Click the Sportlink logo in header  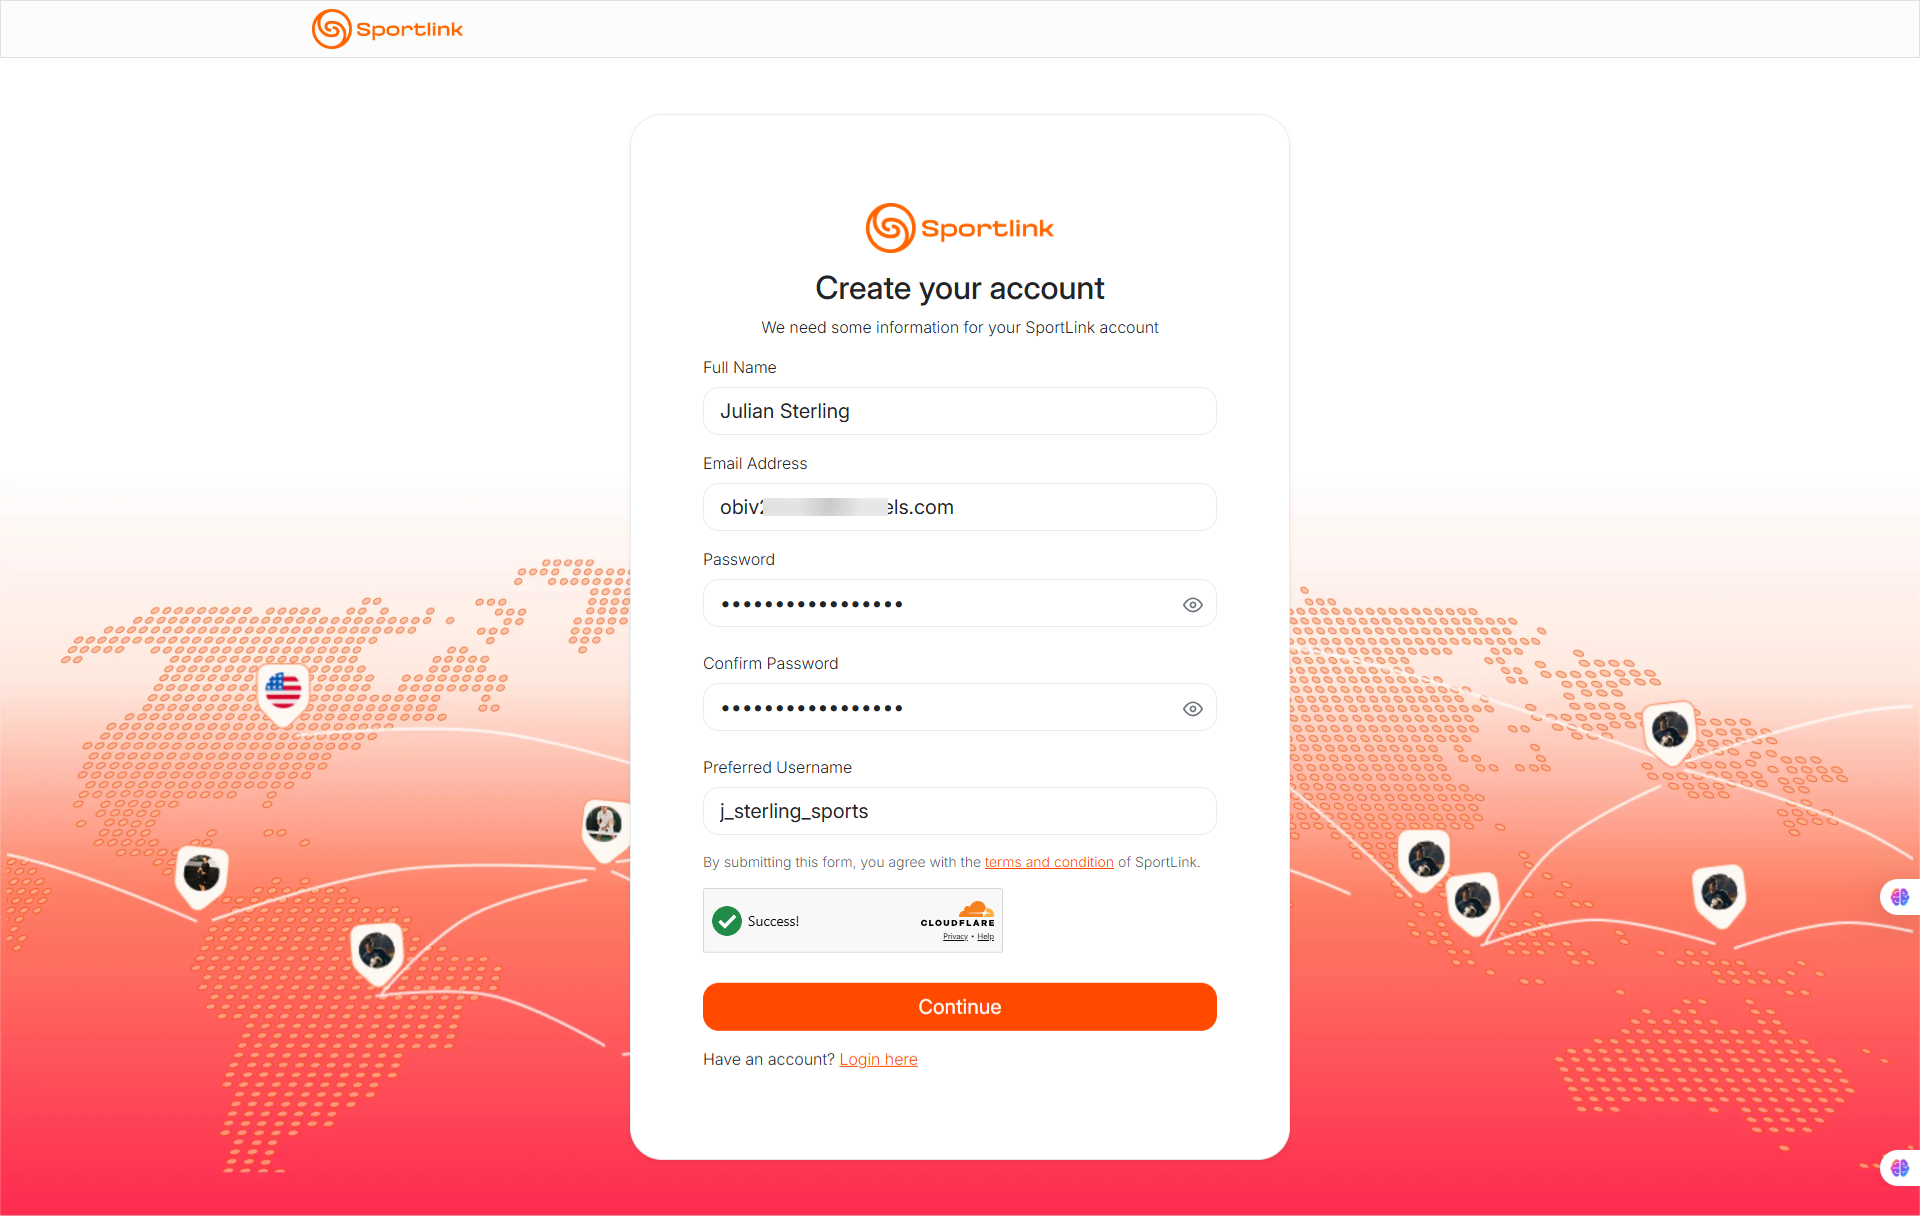click(x=387, y=29)
